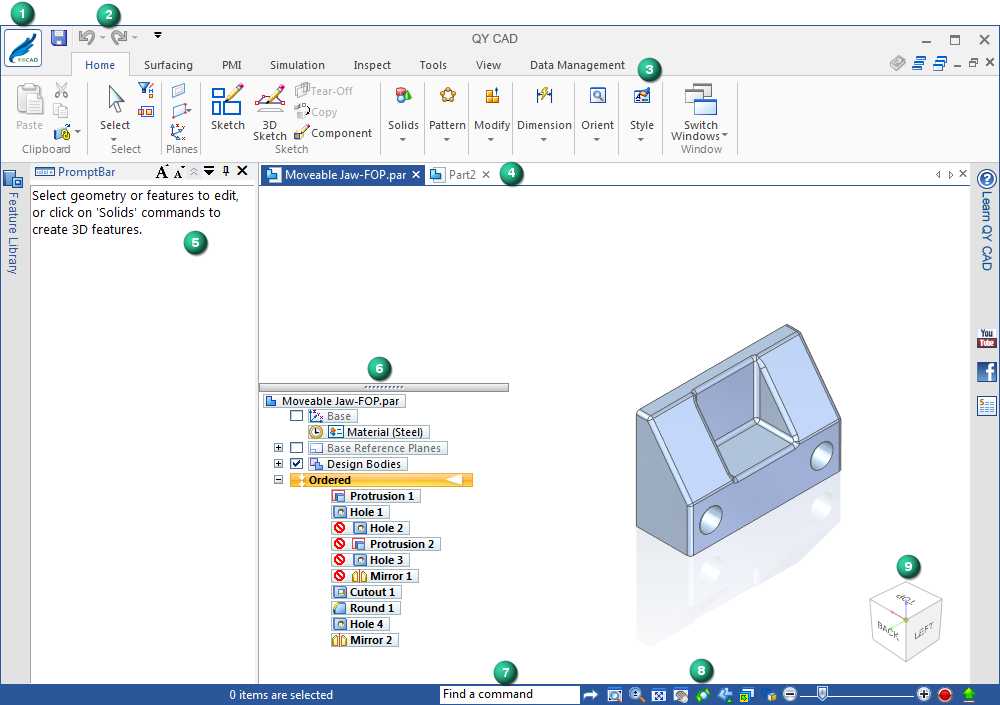The width and height of the screenshot is (1000, 705).
Task: Expand the Design Bodies tree node
Action: pyautogui.click(x=279, y=464)
